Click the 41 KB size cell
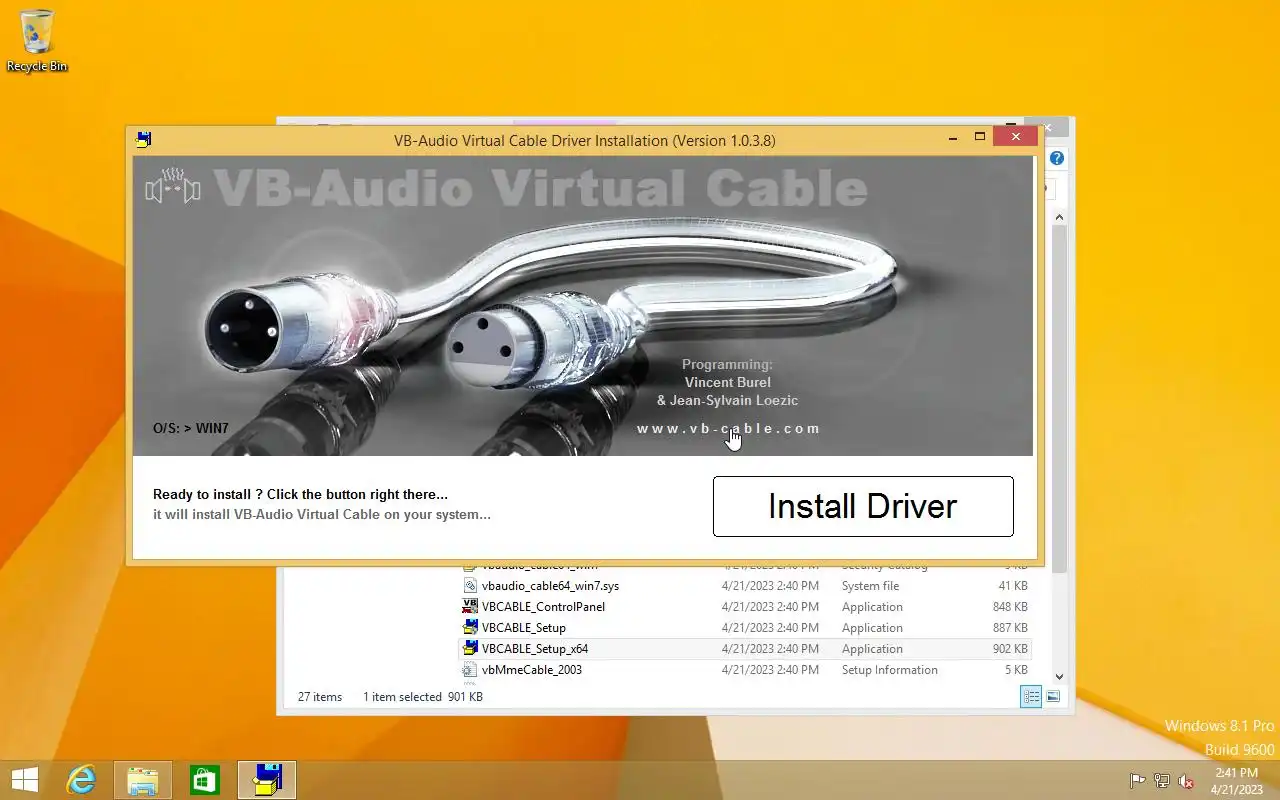 (1013, 586)
